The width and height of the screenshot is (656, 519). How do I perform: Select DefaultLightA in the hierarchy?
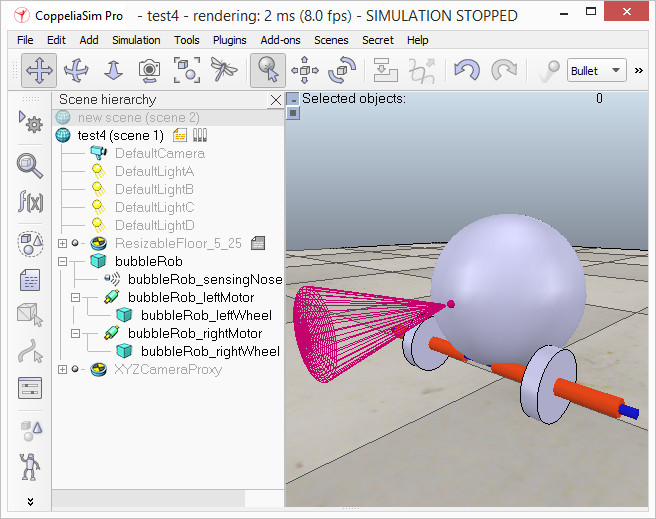pos(154,171)
